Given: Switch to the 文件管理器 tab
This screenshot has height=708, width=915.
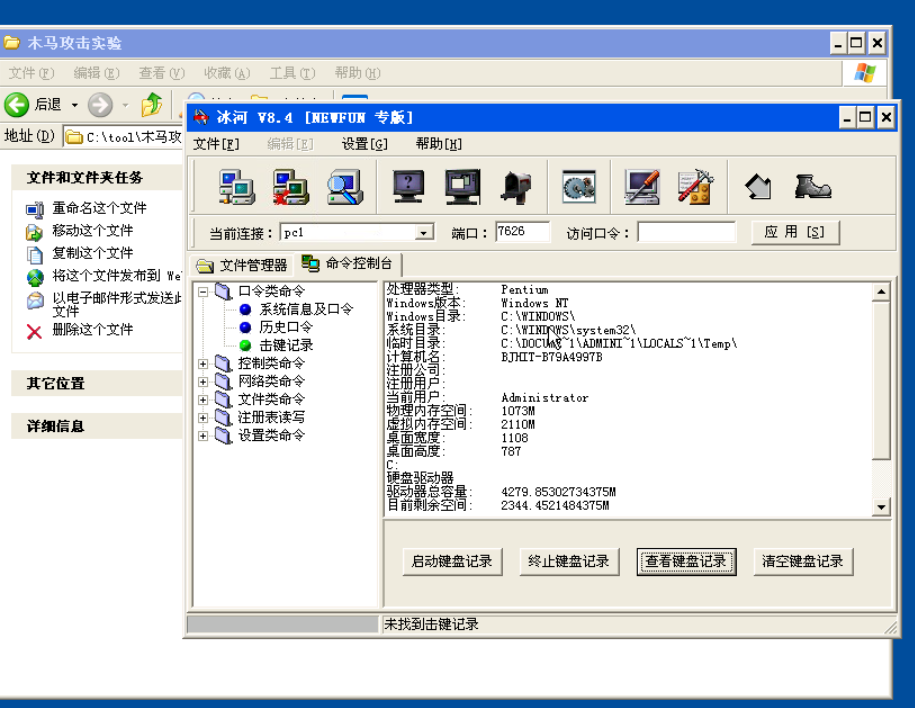Looking at the screenshot, I should (x=242, y=266).
